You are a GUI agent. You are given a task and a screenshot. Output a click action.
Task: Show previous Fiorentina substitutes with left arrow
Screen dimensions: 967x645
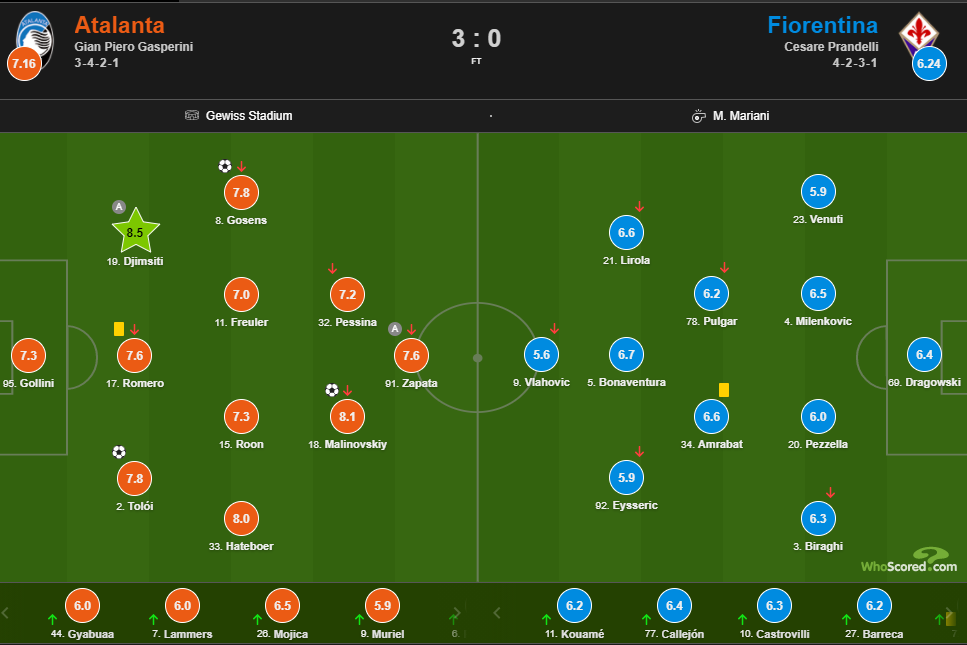pyautogui.click(x=498, y=612)
